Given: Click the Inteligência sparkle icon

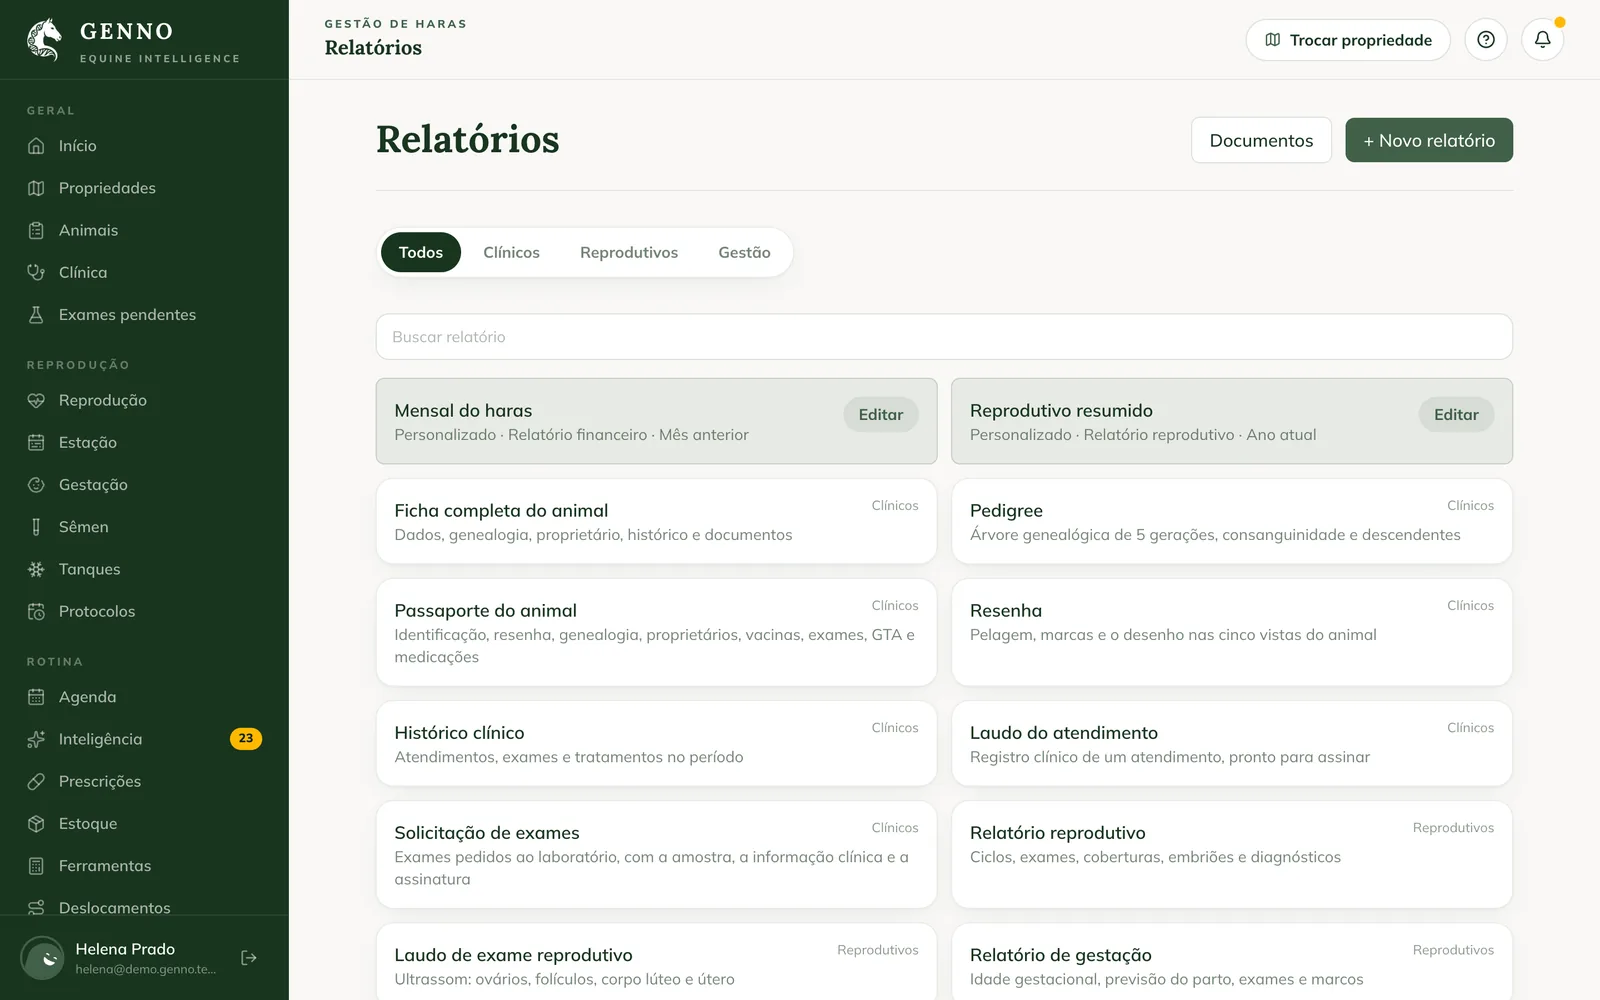Looking at the screenshot, I should click(x=36, y=739).
